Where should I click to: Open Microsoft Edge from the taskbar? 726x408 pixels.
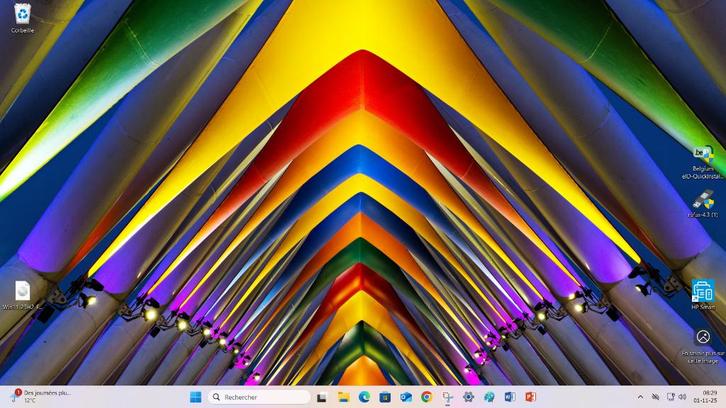click(x=364, y=397)
